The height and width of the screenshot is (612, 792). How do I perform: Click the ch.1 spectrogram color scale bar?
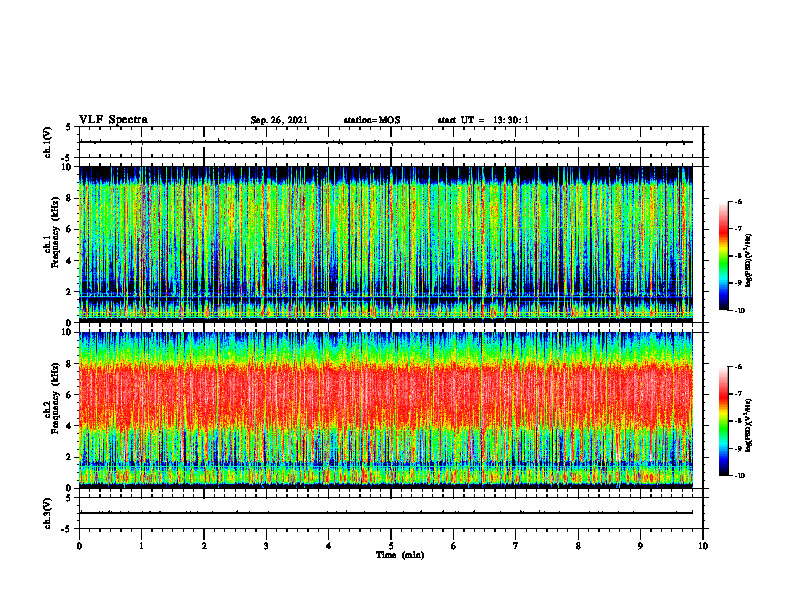click(723, 256)
